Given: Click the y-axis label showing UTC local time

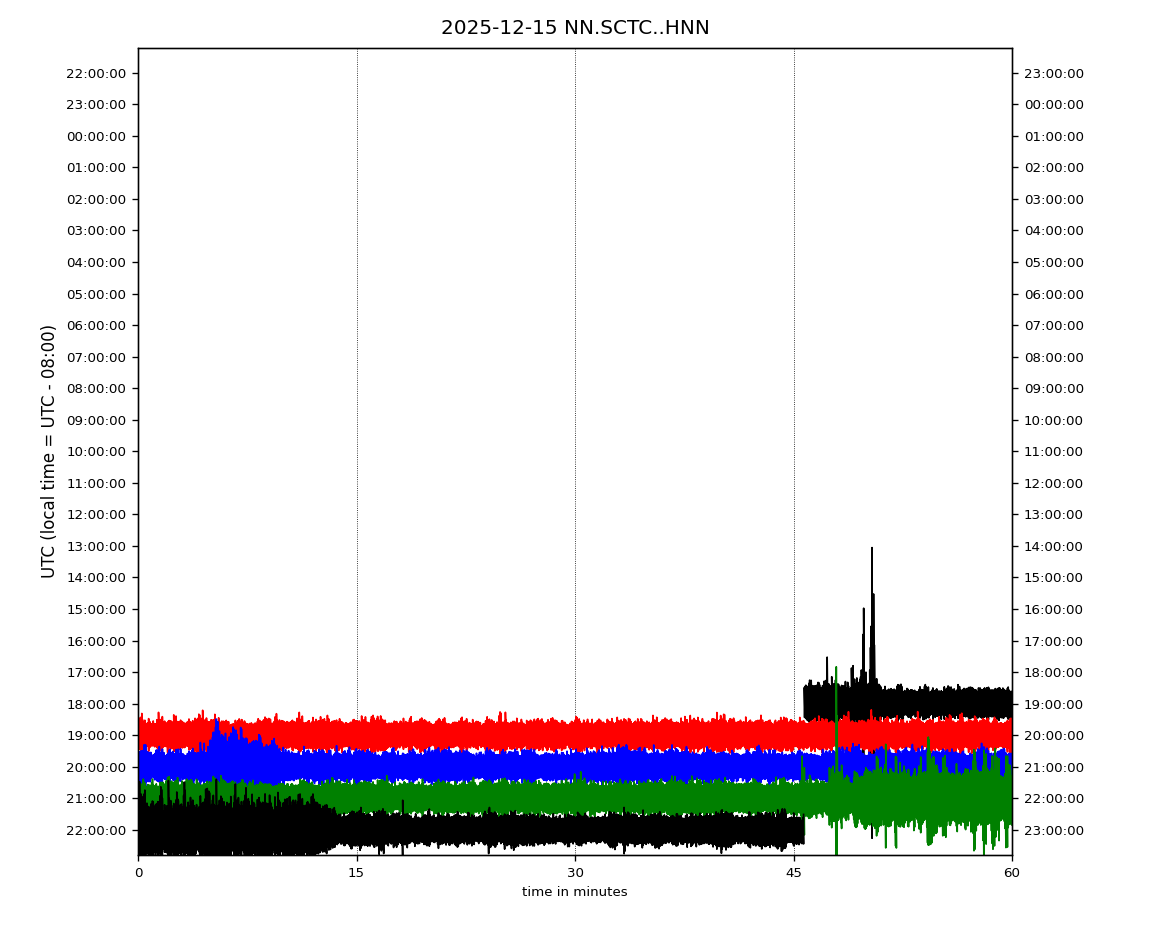Looking at the screenshot, I should (x=49, y=451).
